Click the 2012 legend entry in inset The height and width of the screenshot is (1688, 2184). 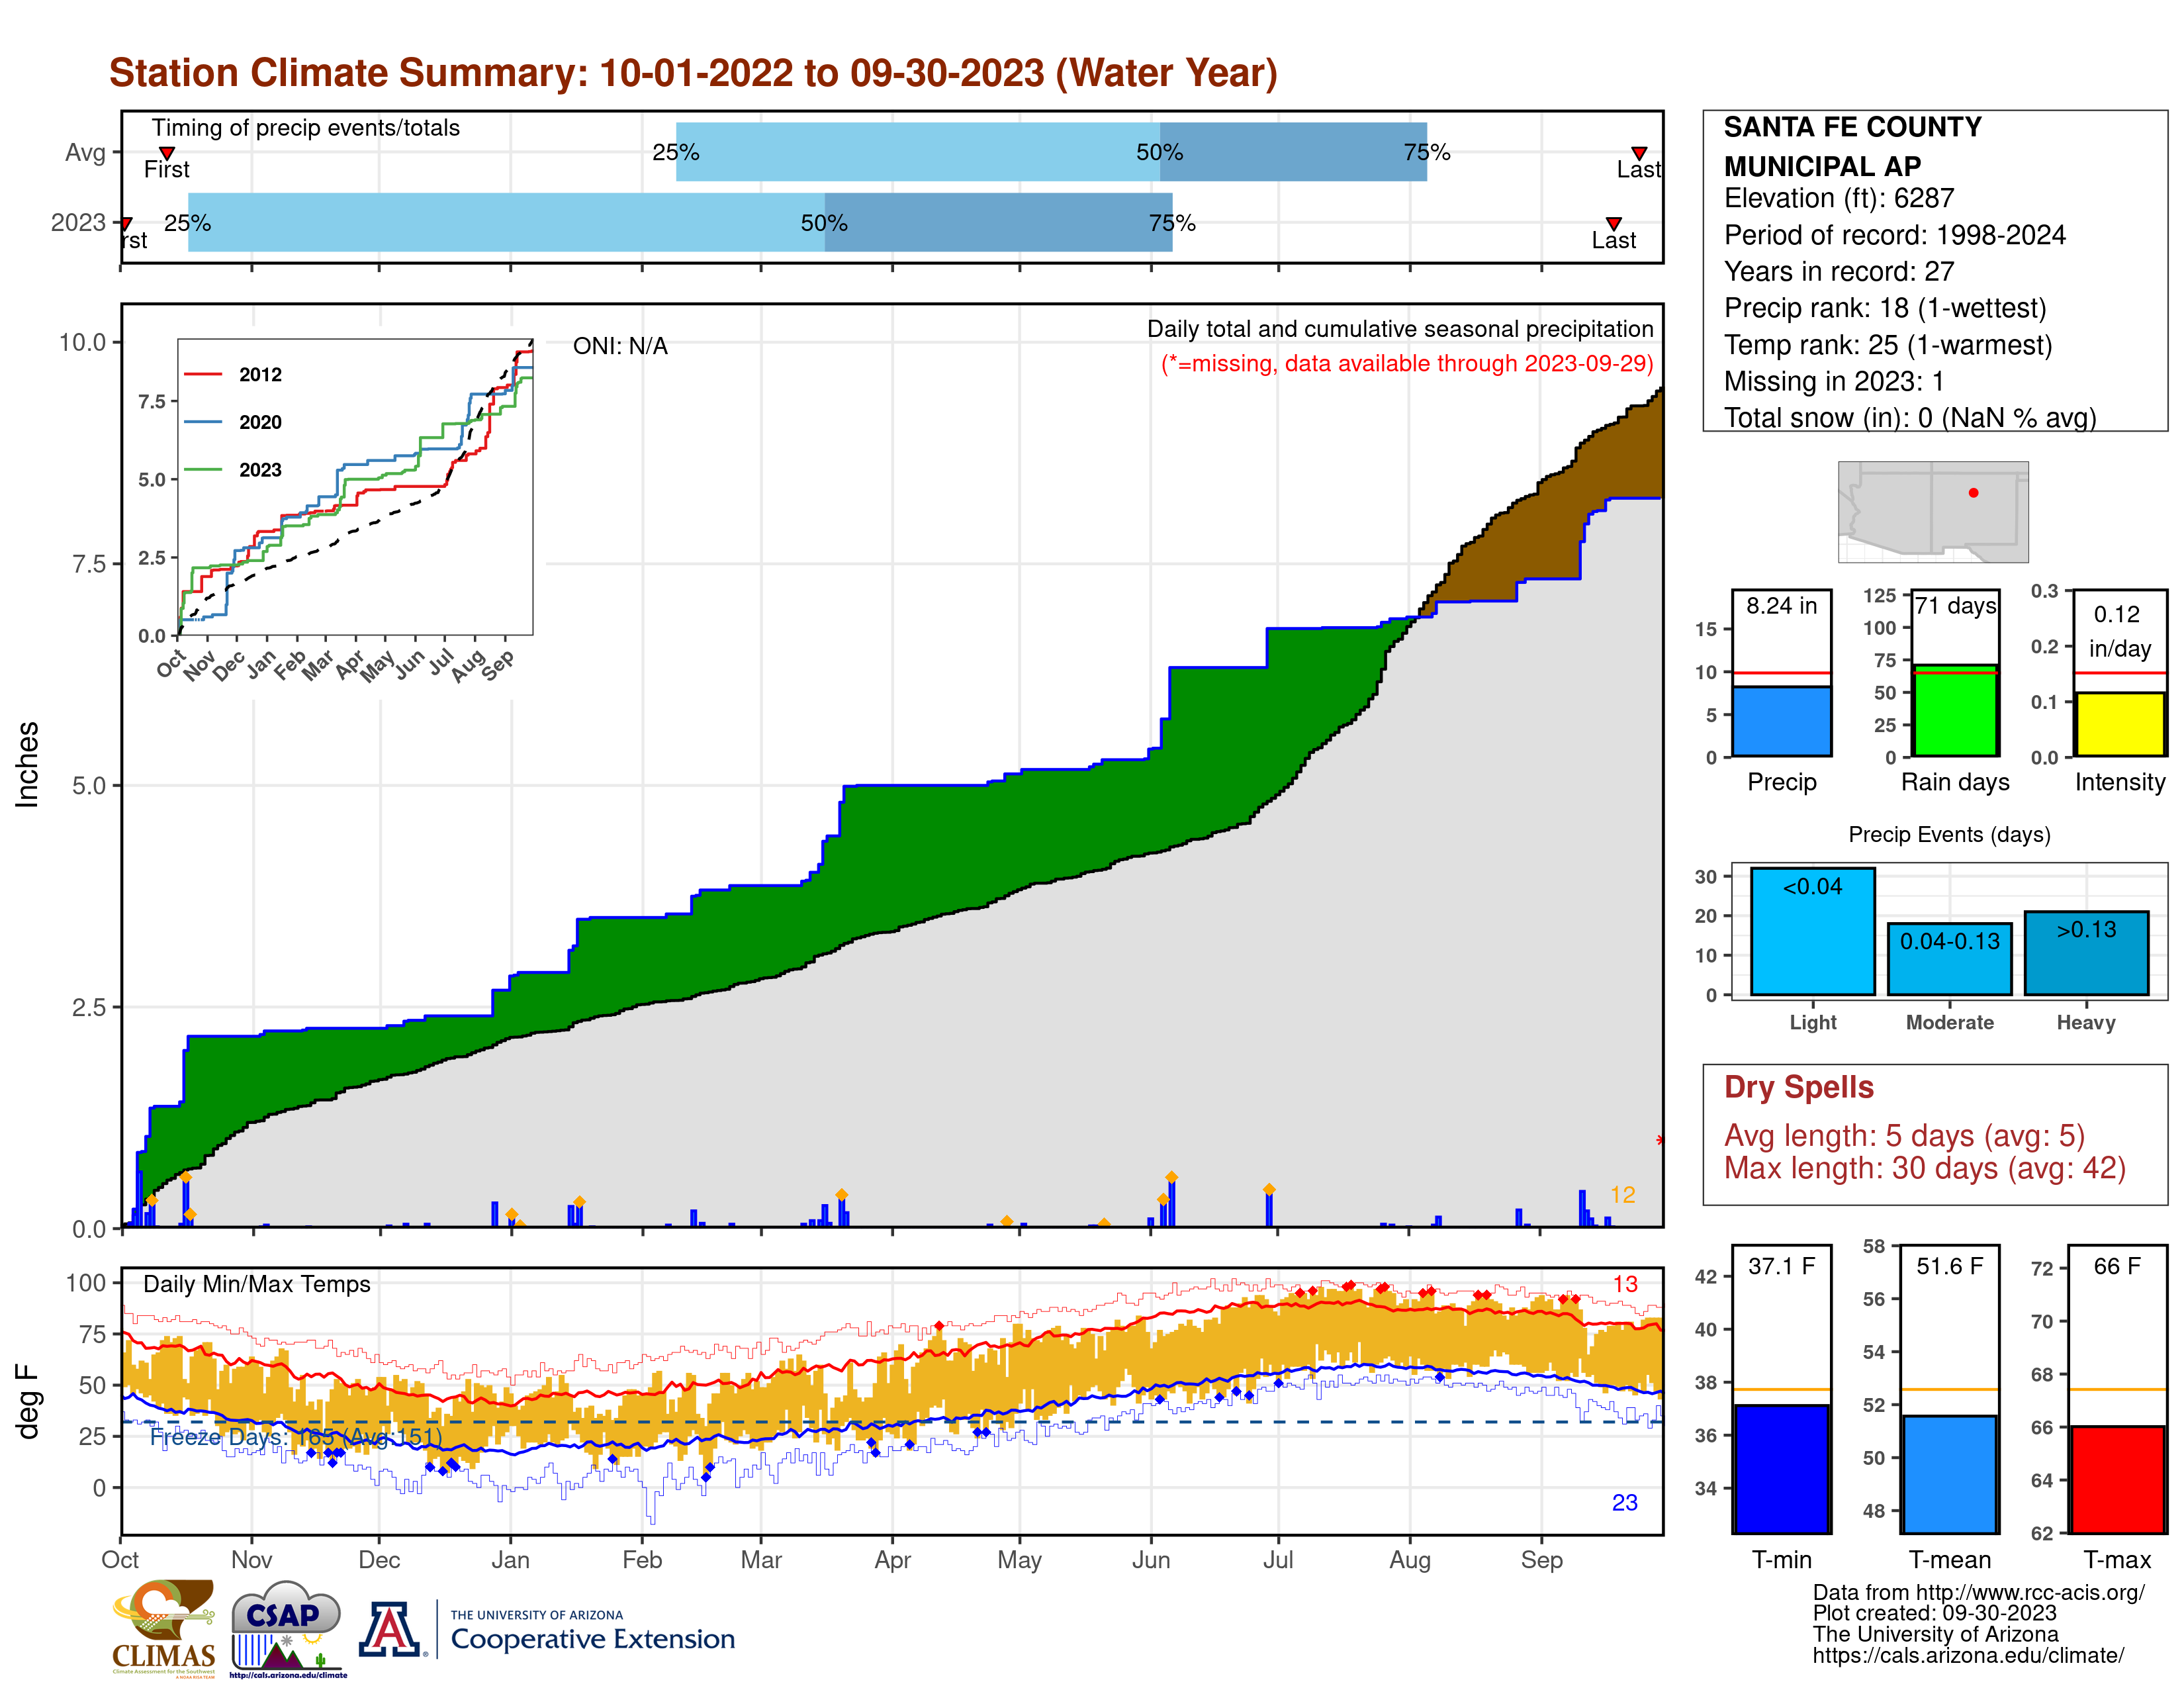[x=234, y=375]
